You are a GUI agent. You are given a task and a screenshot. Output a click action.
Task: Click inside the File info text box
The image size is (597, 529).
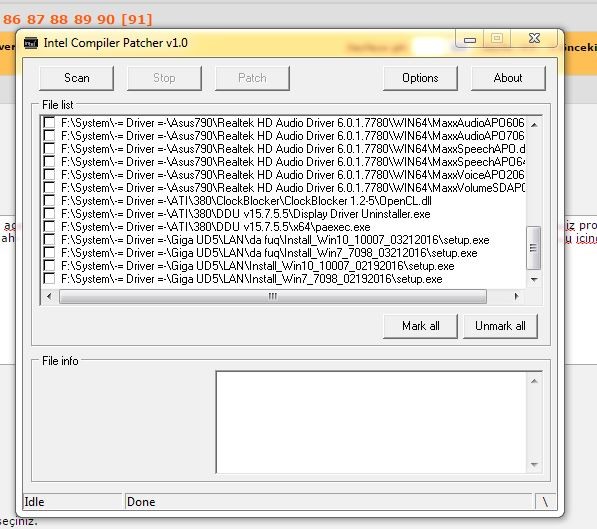coord(371,422)
